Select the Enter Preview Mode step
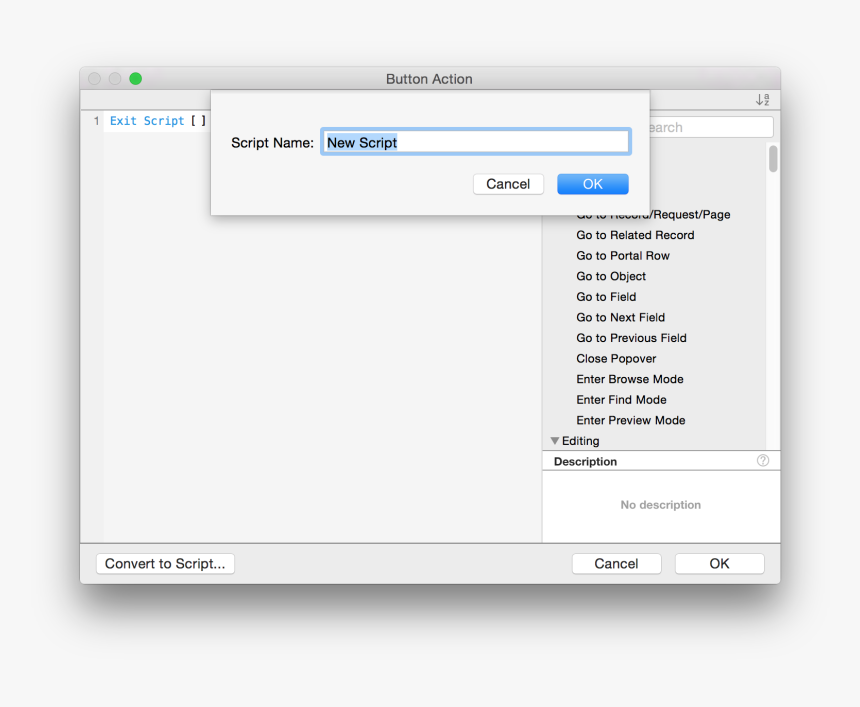 tap(630, 420)
